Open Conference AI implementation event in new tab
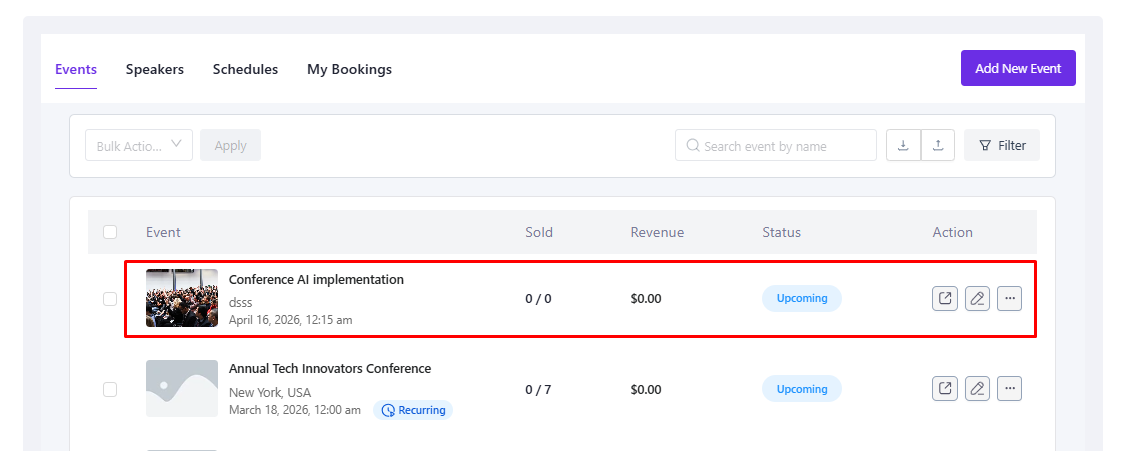The height and width of the screenshot is (451, 1121). point(944,298)
